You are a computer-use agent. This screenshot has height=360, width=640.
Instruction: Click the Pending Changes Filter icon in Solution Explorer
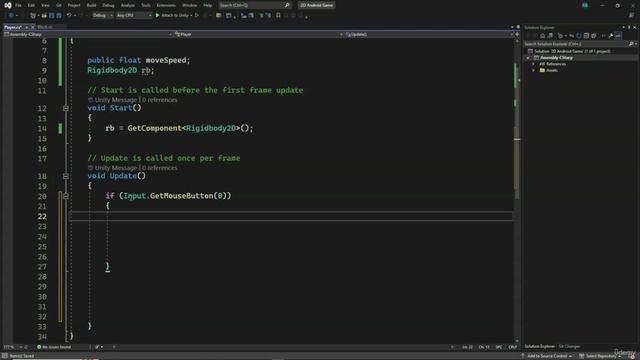[x=560, y=36]
